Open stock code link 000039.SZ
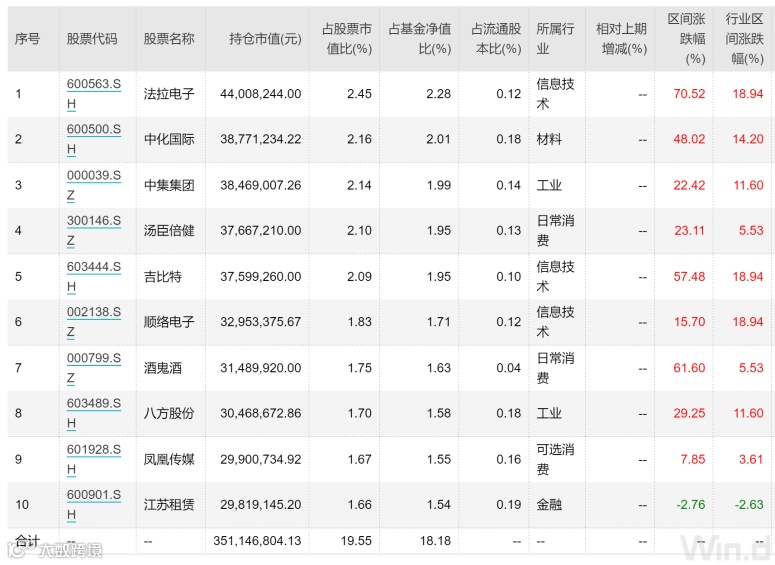 click(94, 185)
